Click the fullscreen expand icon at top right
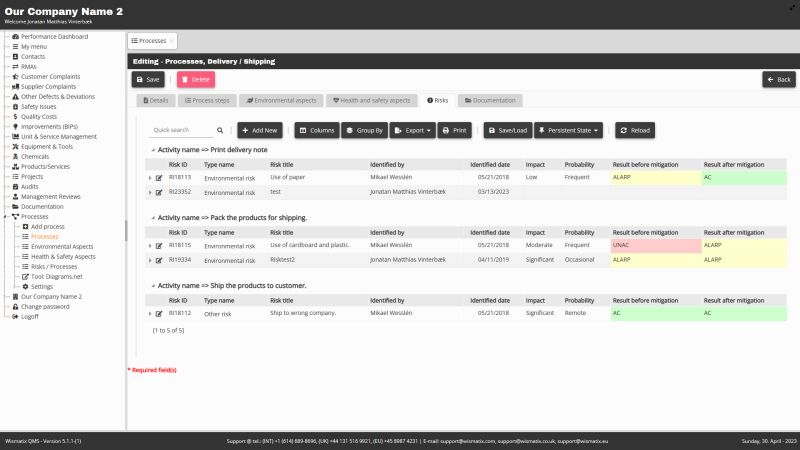The width and height of the screenshot is (800, 450). click(792, 7)
